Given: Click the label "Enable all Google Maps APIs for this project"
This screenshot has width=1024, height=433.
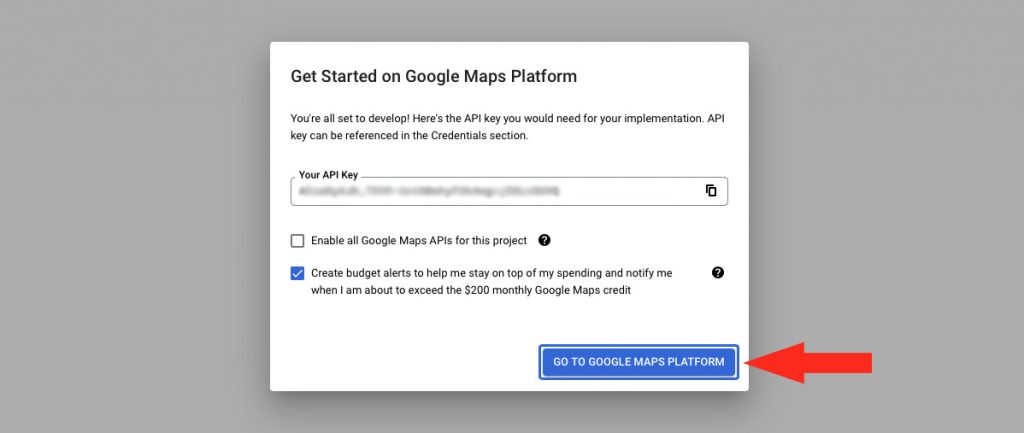Looking at the screenshot, I should [x=419, y=240].
